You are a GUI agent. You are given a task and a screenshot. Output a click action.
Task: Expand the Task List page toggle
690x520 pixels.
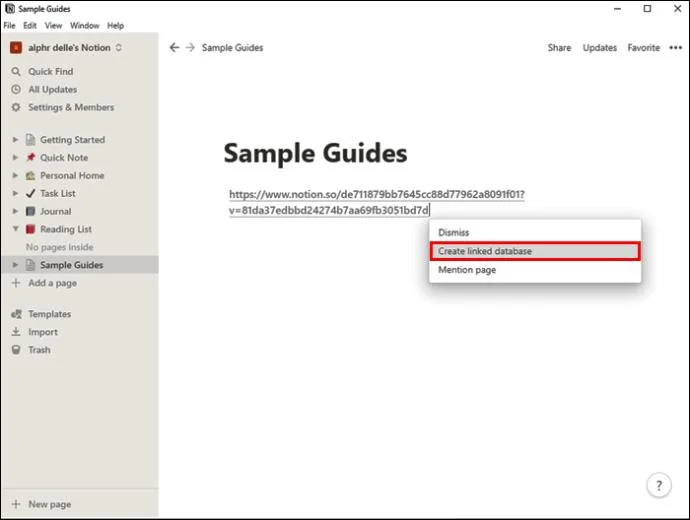pos(15,193)
